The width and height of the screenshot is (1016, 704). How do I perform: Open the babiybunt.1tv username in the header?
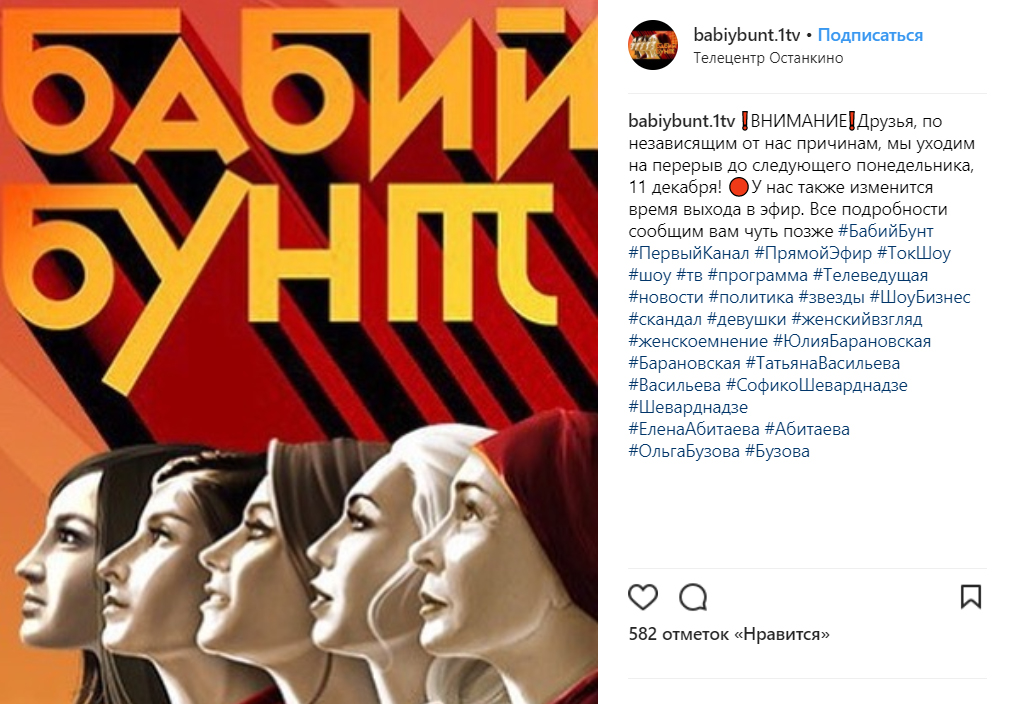click(x=746, y=35)
